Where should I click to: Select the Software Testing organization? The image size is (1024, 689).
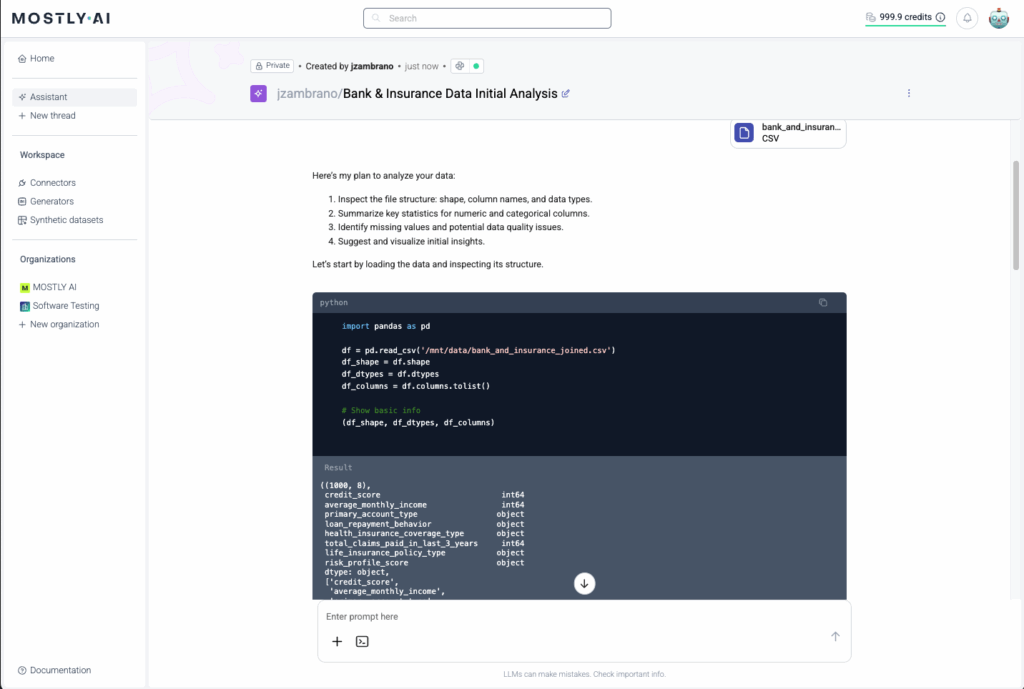pos(59,306)
